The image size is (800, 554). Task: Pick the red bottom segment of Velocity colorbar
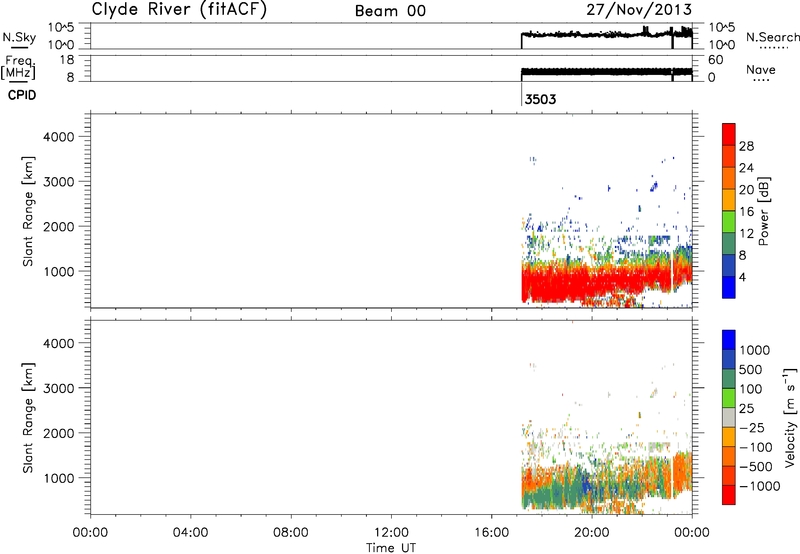[729, 495]
